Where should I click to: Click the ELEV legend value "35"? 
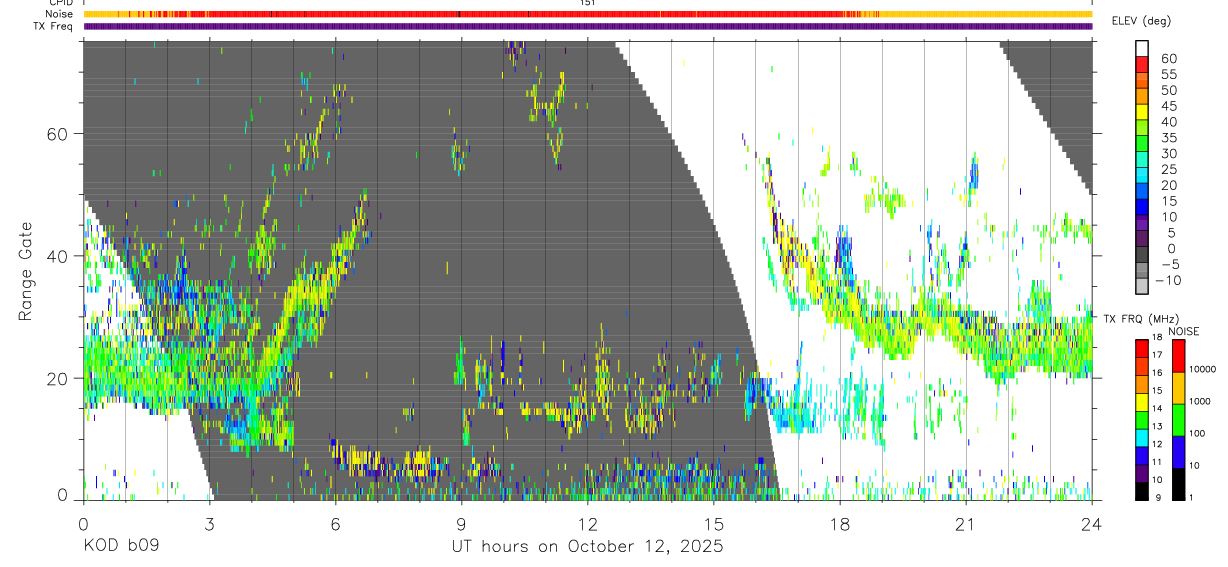tap(1168, 137)
